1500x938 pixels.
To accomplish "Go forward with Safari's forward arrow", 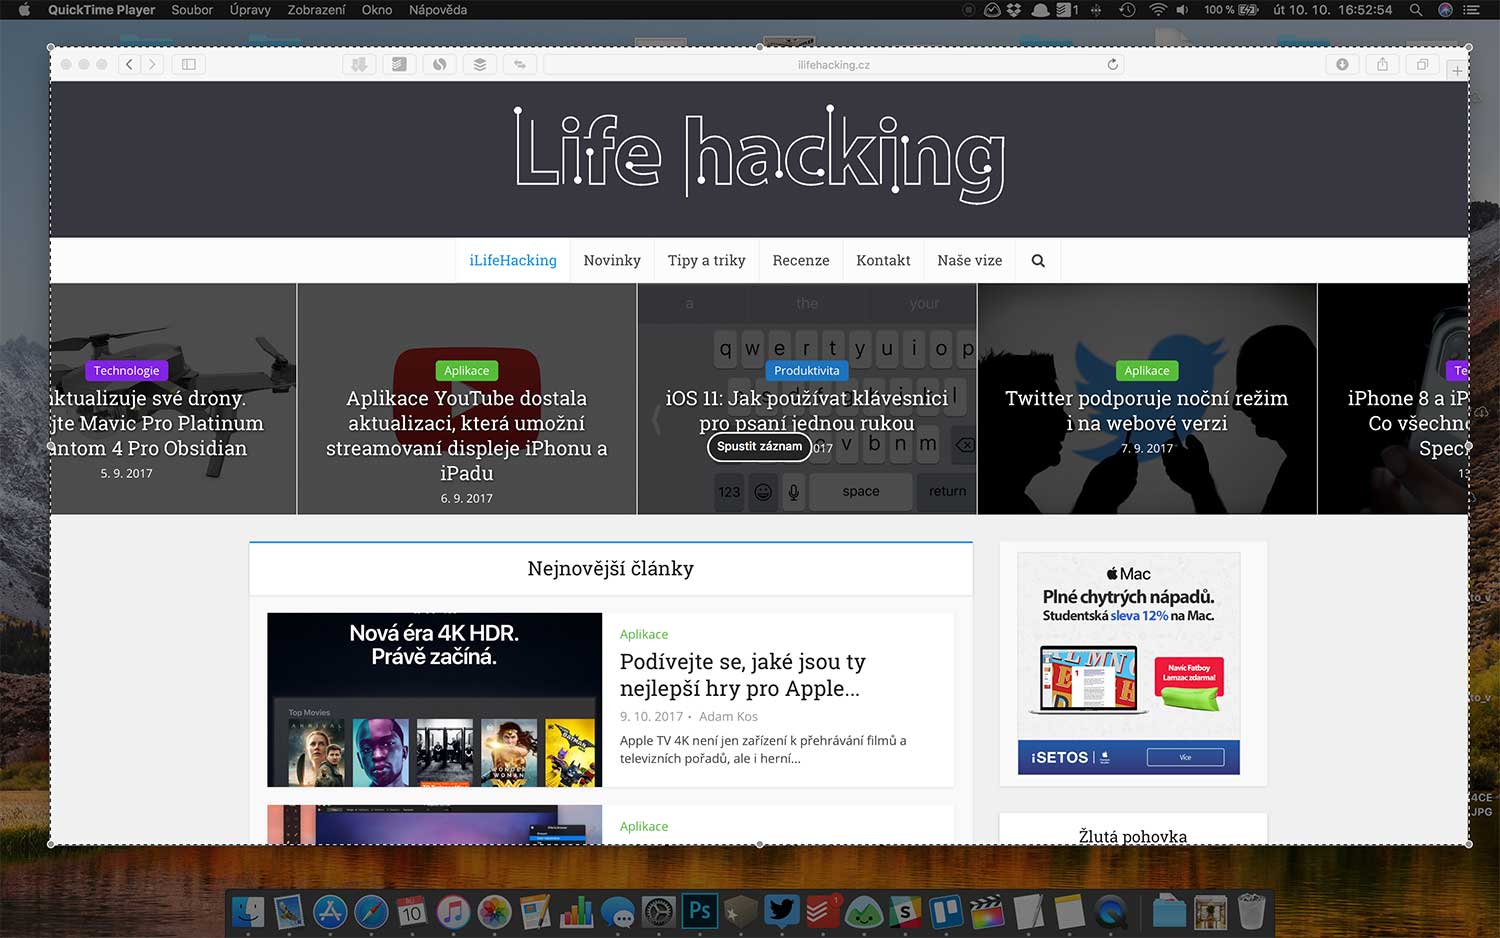I will click(152, 64).
